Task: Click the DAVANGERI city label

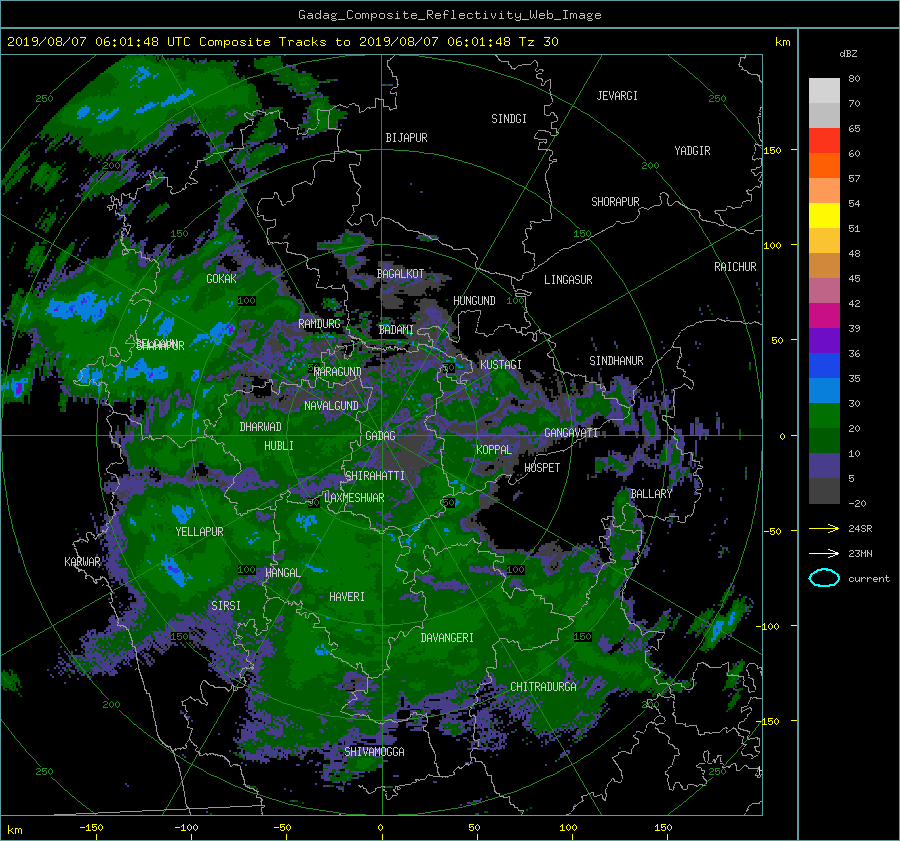Action: 447,638
